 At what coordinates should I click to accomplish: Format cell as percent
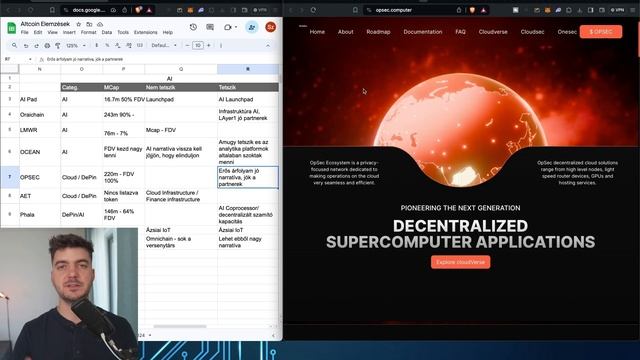click(x=107, y=45)
